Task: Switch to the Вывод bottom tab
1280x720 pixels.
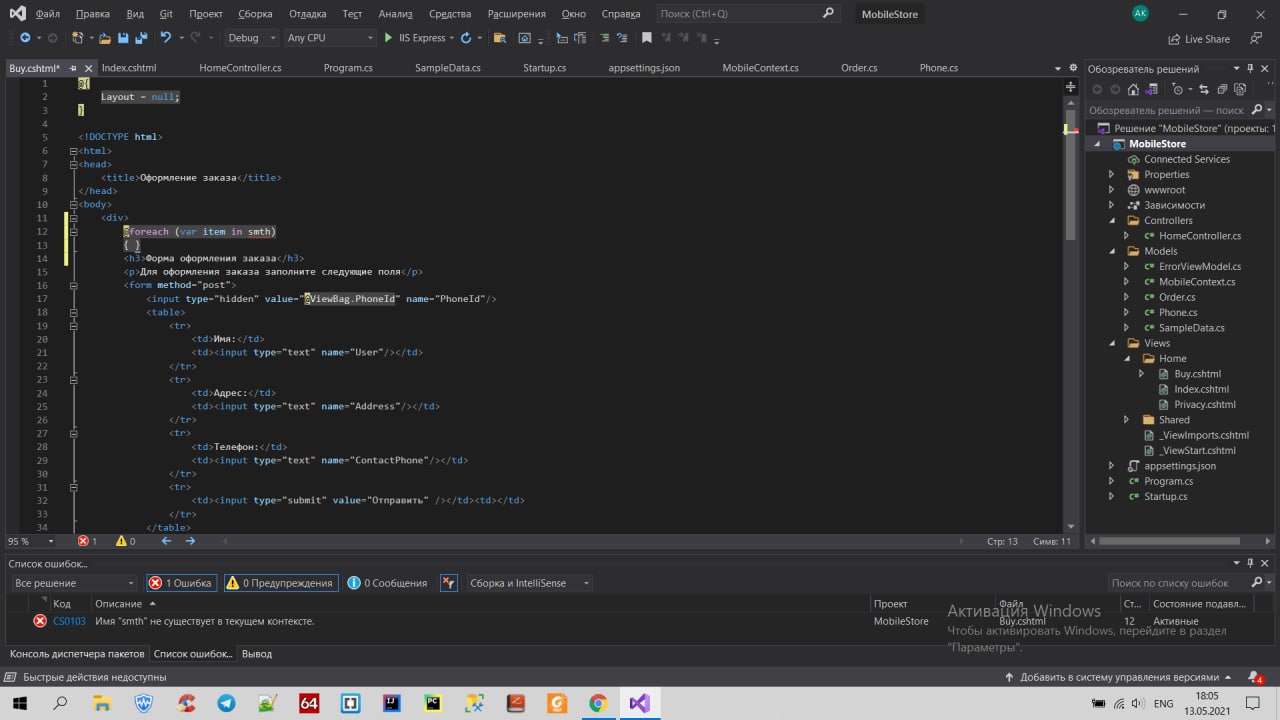Action: click(257, 654)
